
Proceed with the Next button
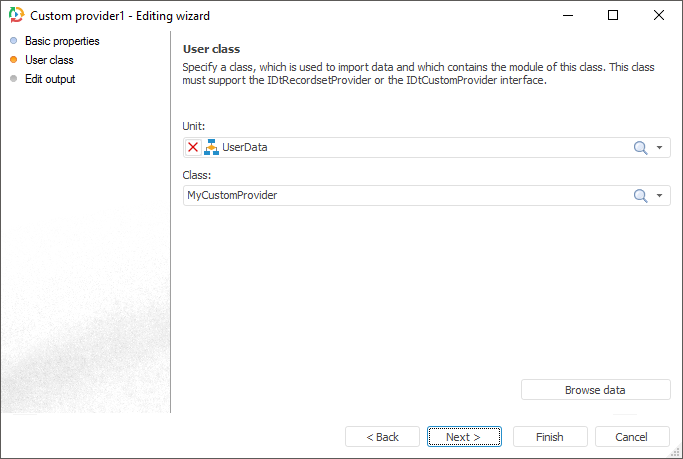464,437
